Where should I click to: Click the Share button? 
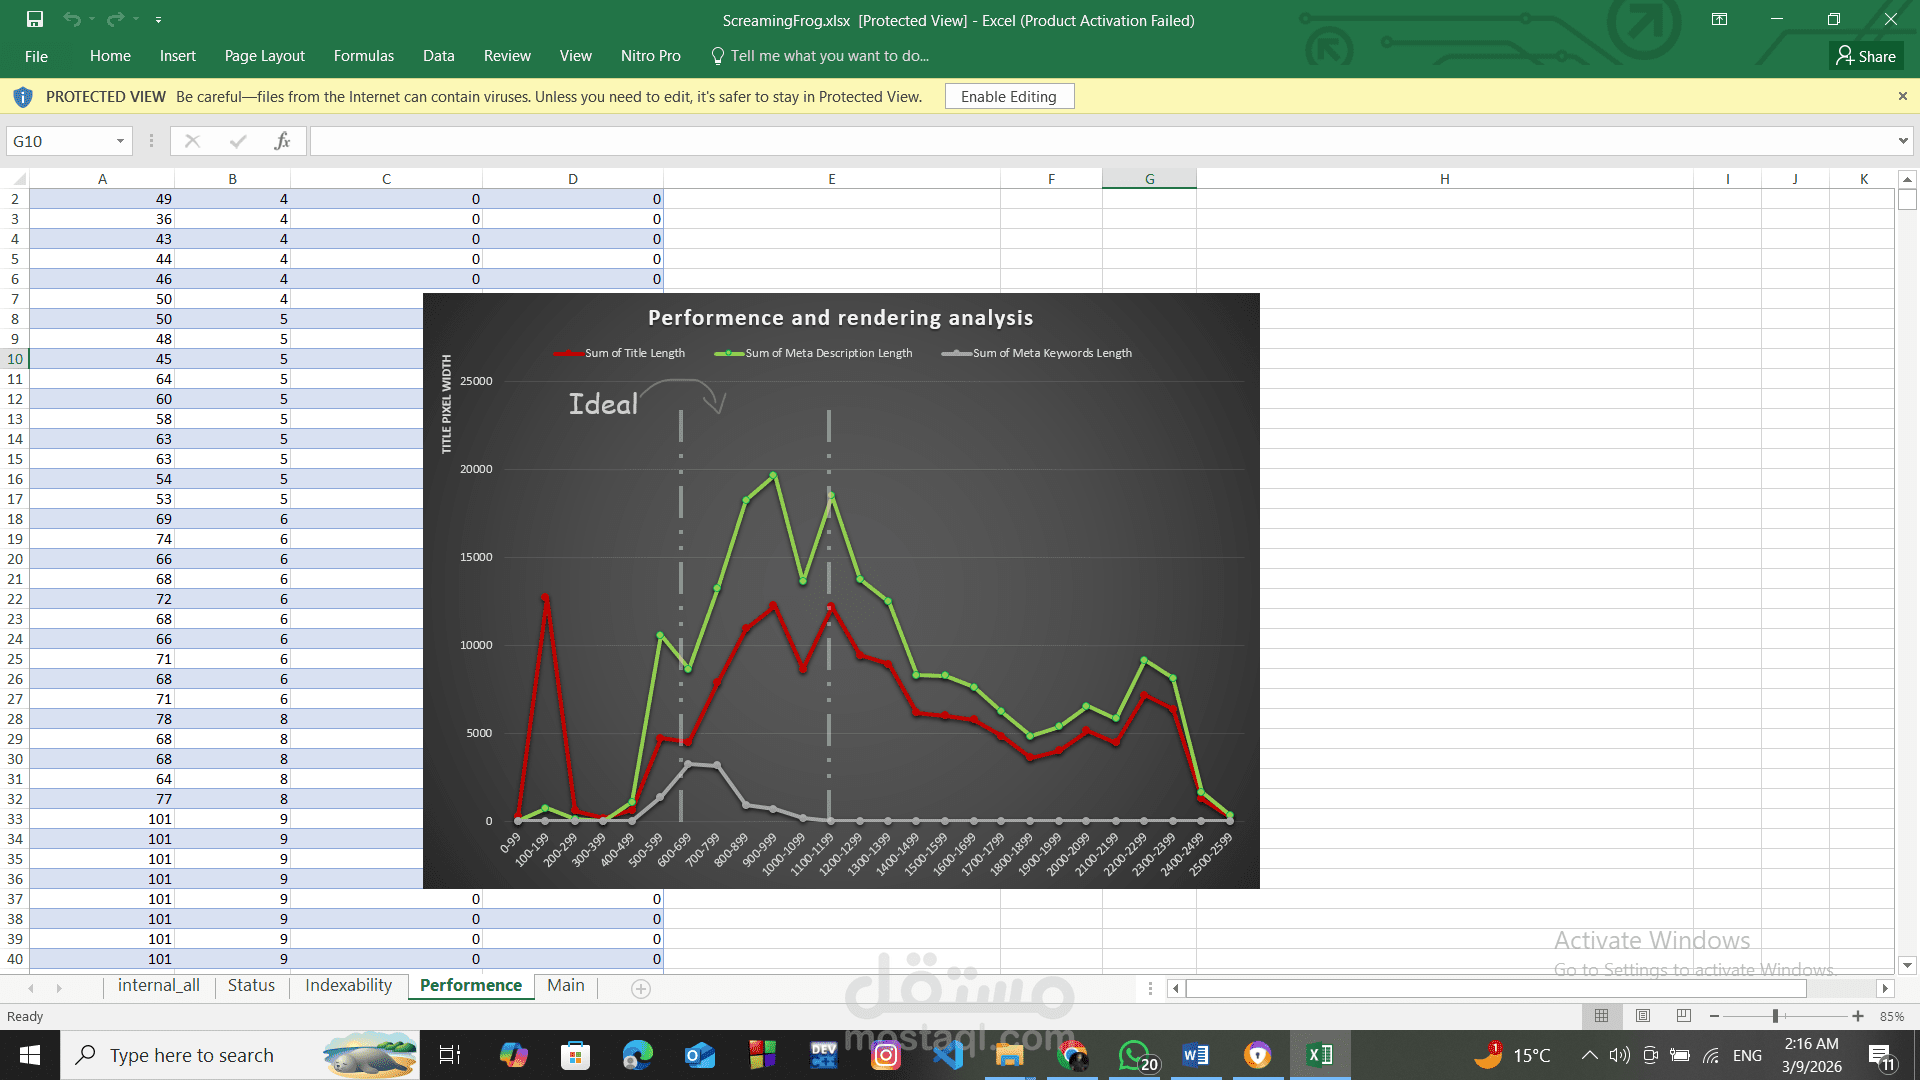pos(1866,56)
